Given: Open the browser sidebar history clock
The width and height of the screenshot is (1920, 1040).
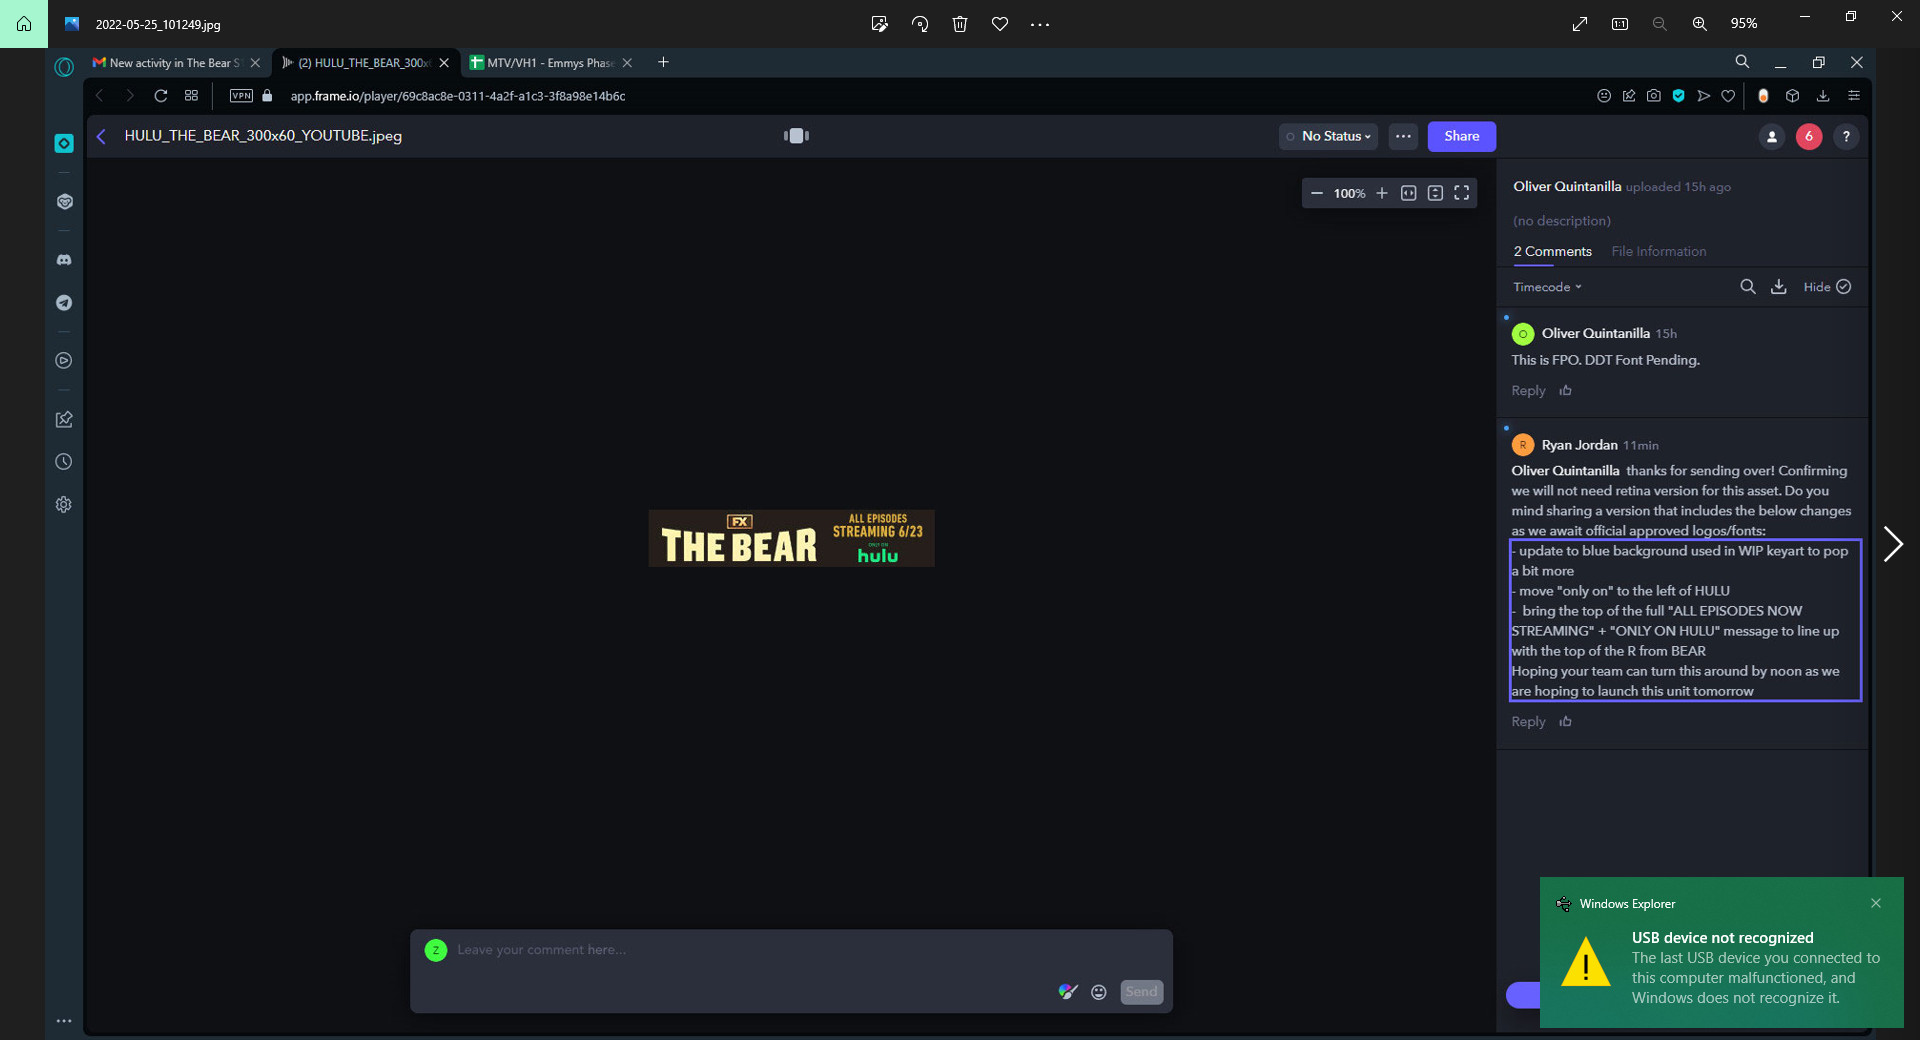Looking at the screenshot, I should pyautogui.click(x=64, y=462).
